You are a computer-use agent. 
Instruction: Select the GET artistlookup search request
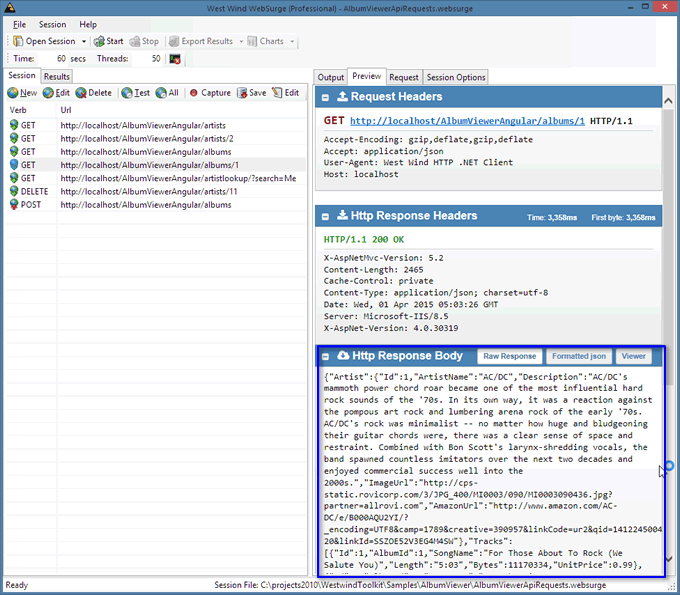[x=156, y=178]
